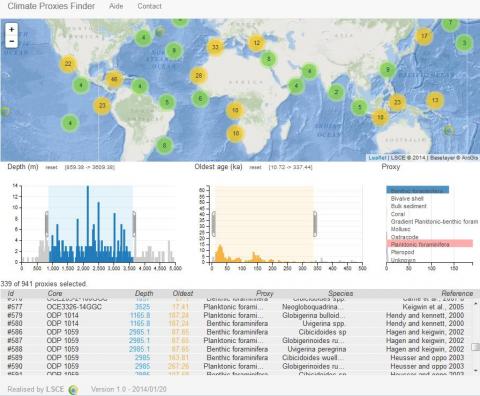Grab the right handle of the depth range

(x=134, y=224)
